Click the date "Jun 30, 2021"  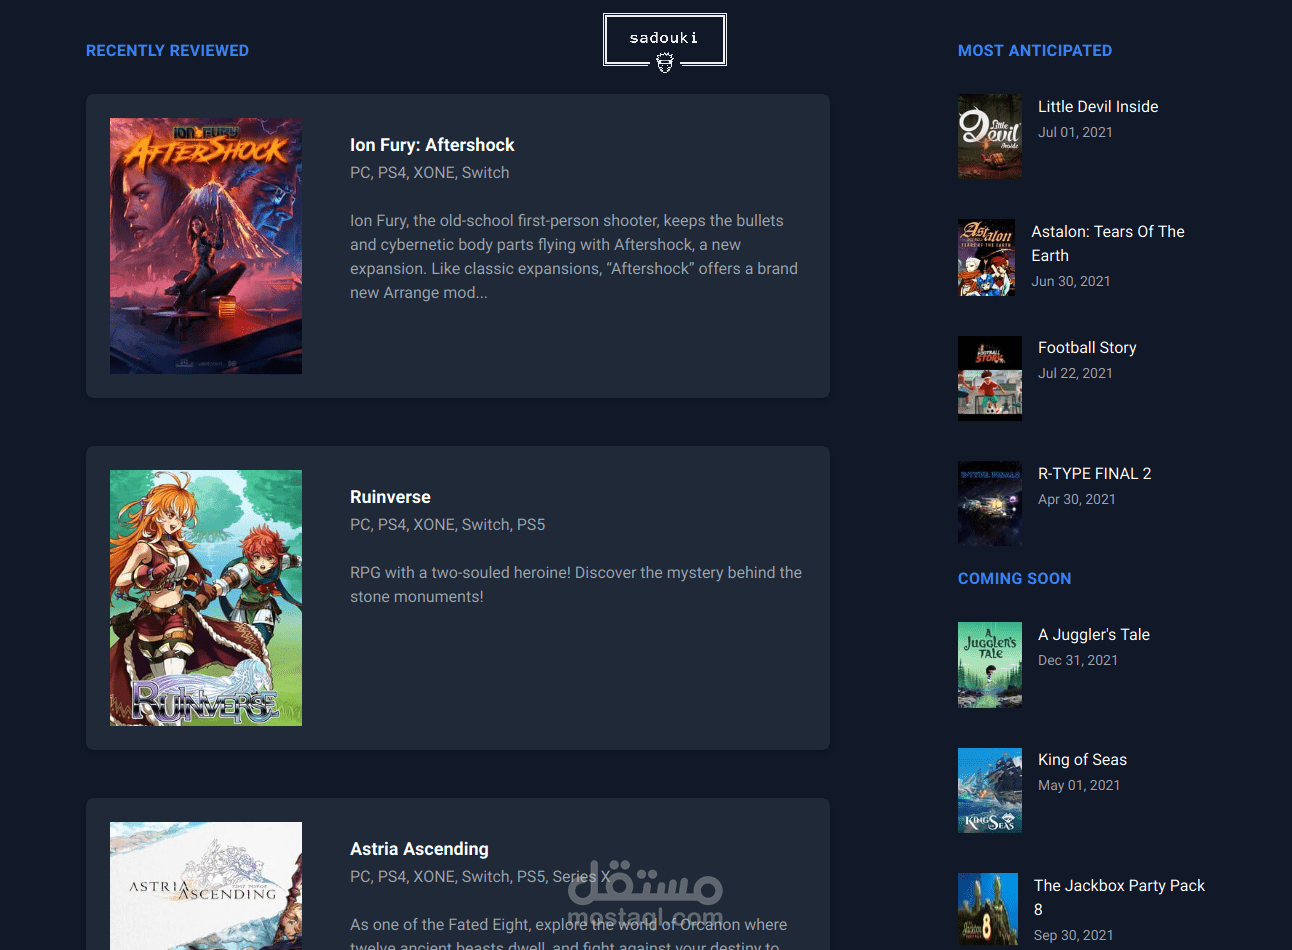pos(1071,281)
